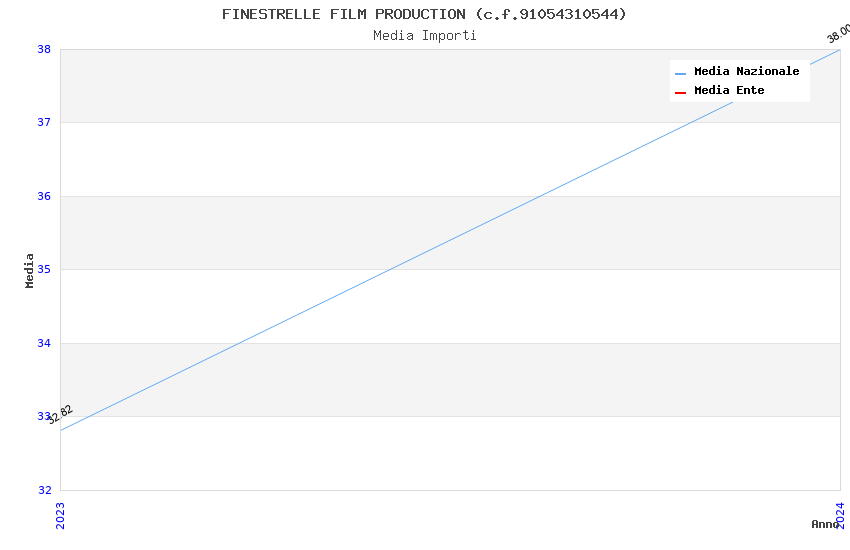Click the 38.00 data point label

pyautogui.click(x=838, y=34)
